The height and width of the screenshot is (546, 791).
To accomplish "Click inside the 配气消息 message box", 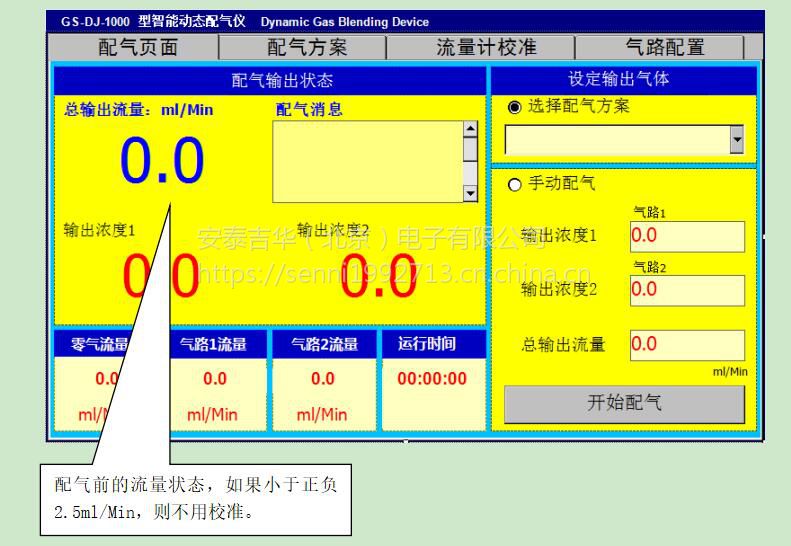I will pyautogui.click(x=367, y=161).
